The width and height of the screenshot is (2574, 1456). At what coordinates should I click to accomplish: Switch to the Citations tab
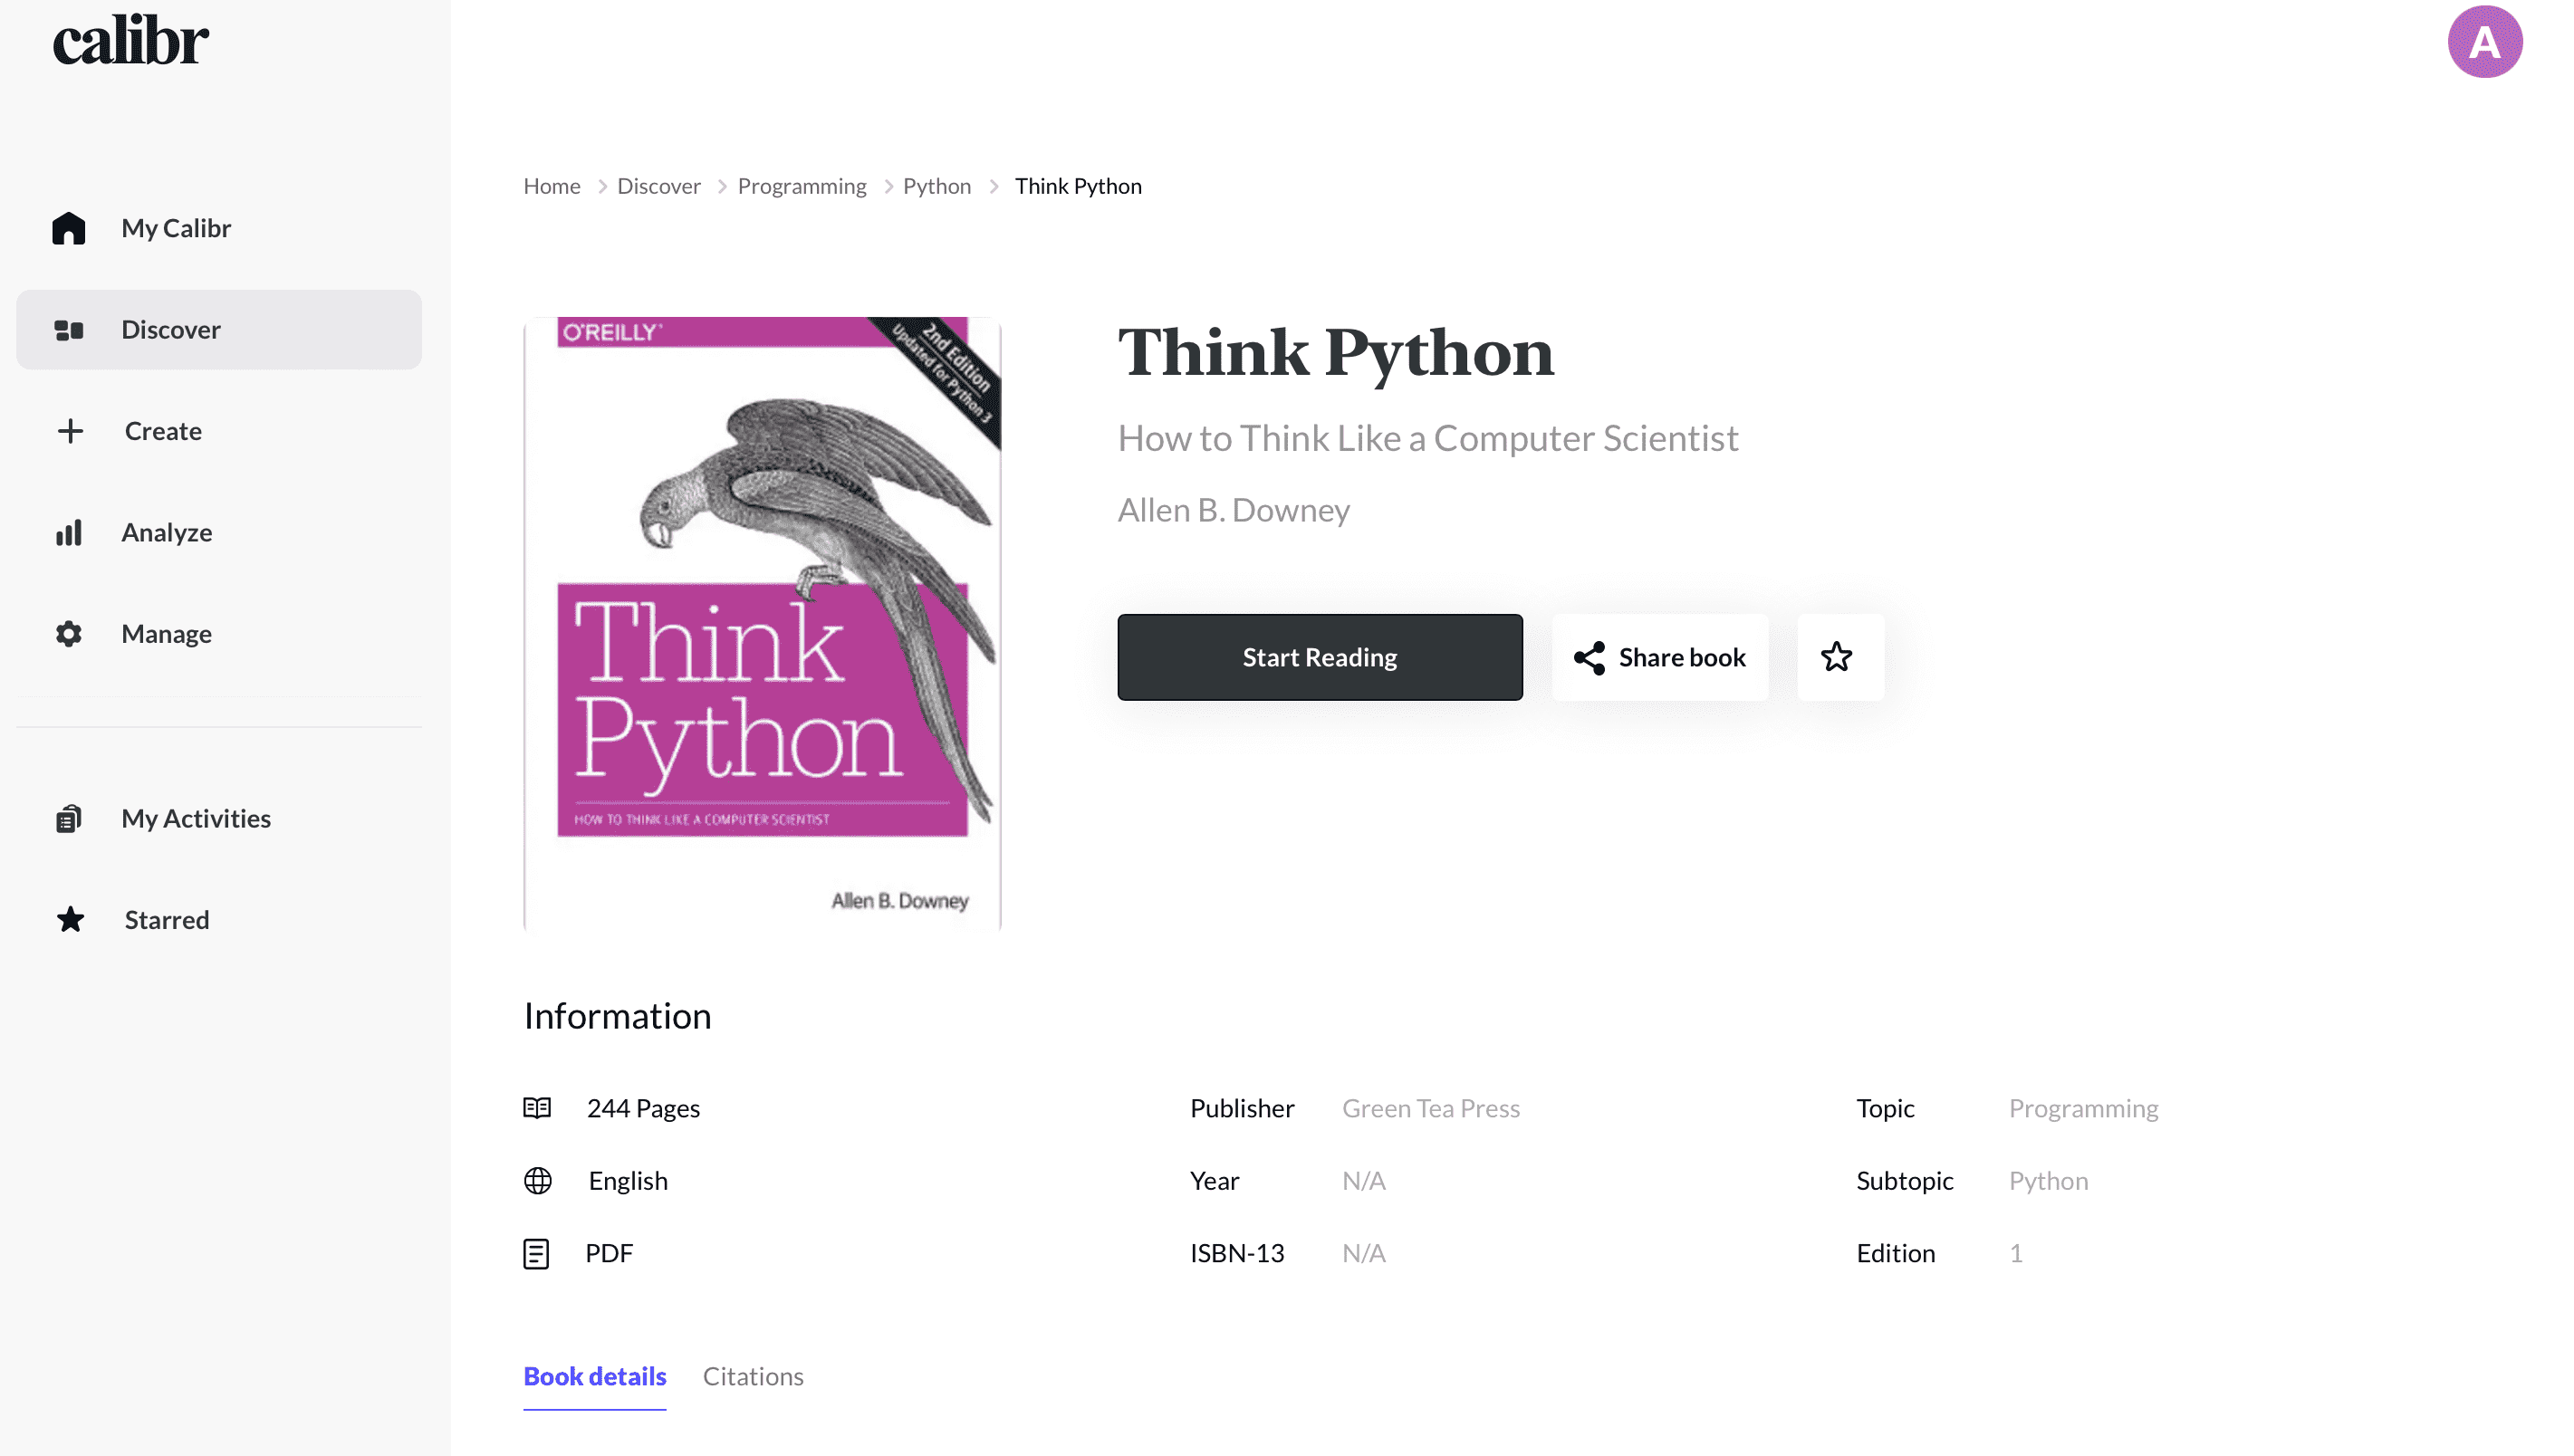[753, 1376]
